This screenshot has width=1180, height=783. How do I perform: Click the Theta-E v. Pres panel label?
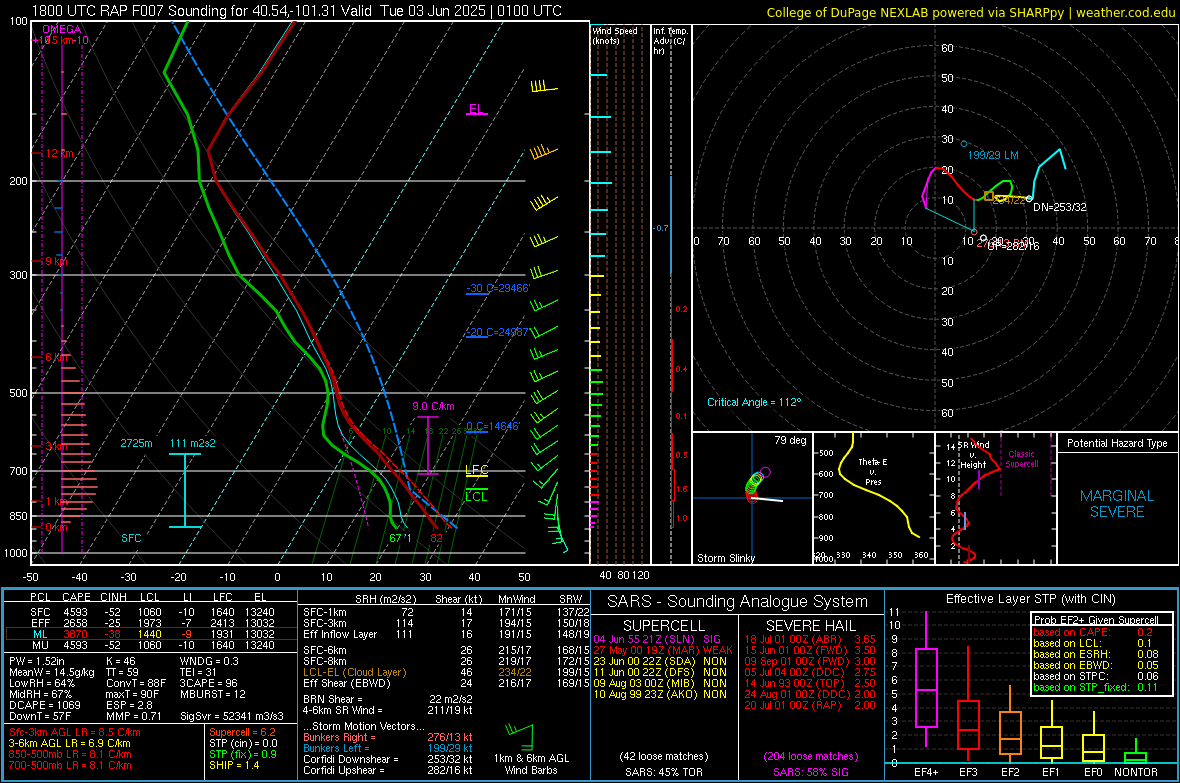point(873,471)
